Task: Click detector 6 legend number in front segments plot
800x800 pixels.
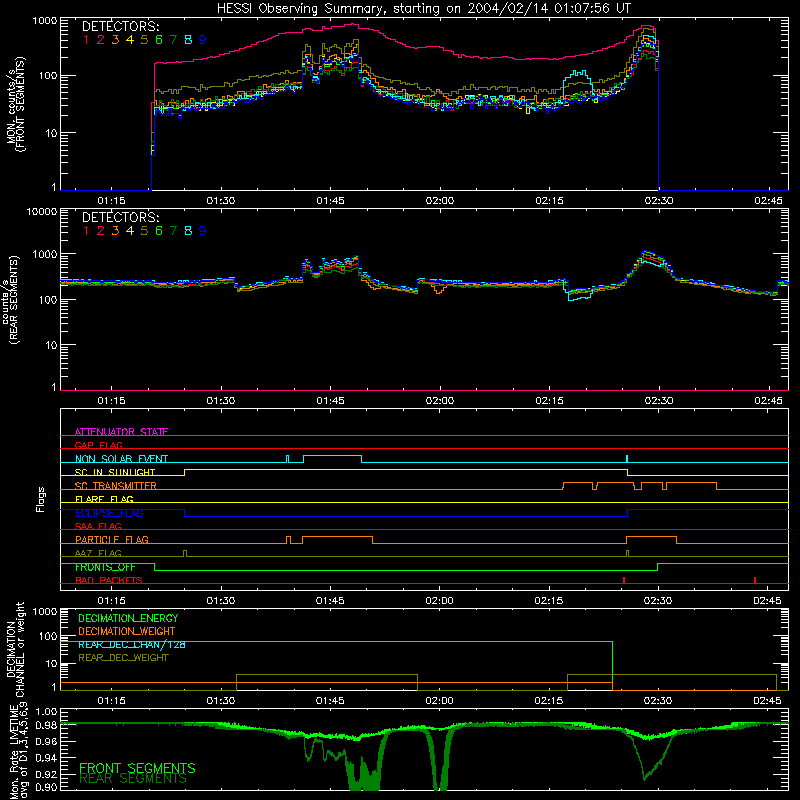Action: (159, 40)
